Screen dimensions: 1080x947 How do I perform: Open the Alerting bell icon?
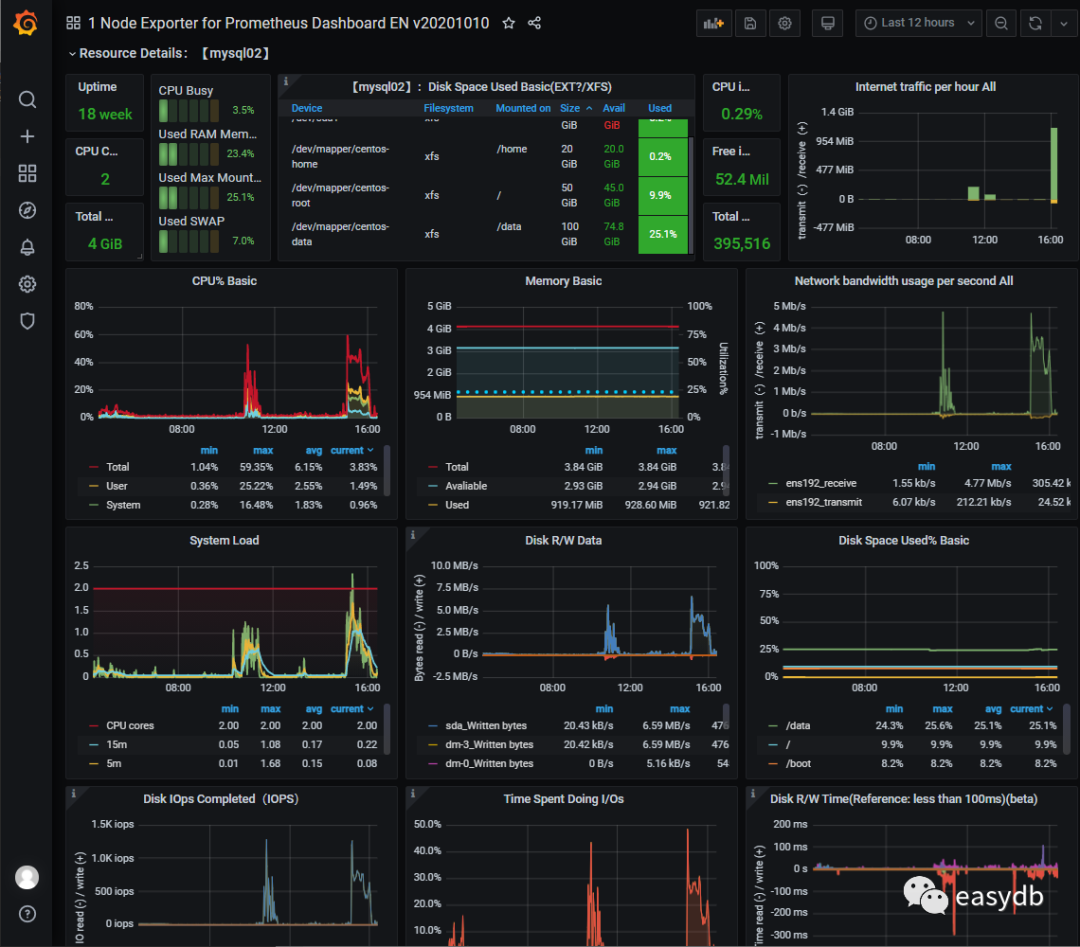point(27,247)
